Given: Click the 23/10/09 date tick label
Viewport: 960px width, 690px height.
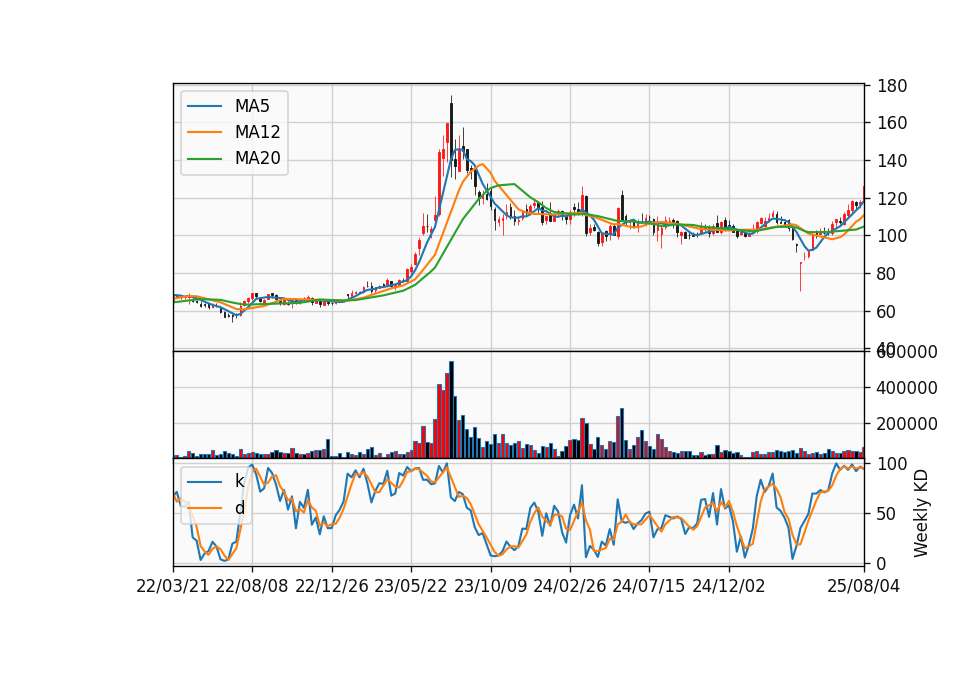Looking at the screenshot, I should 490,586.
